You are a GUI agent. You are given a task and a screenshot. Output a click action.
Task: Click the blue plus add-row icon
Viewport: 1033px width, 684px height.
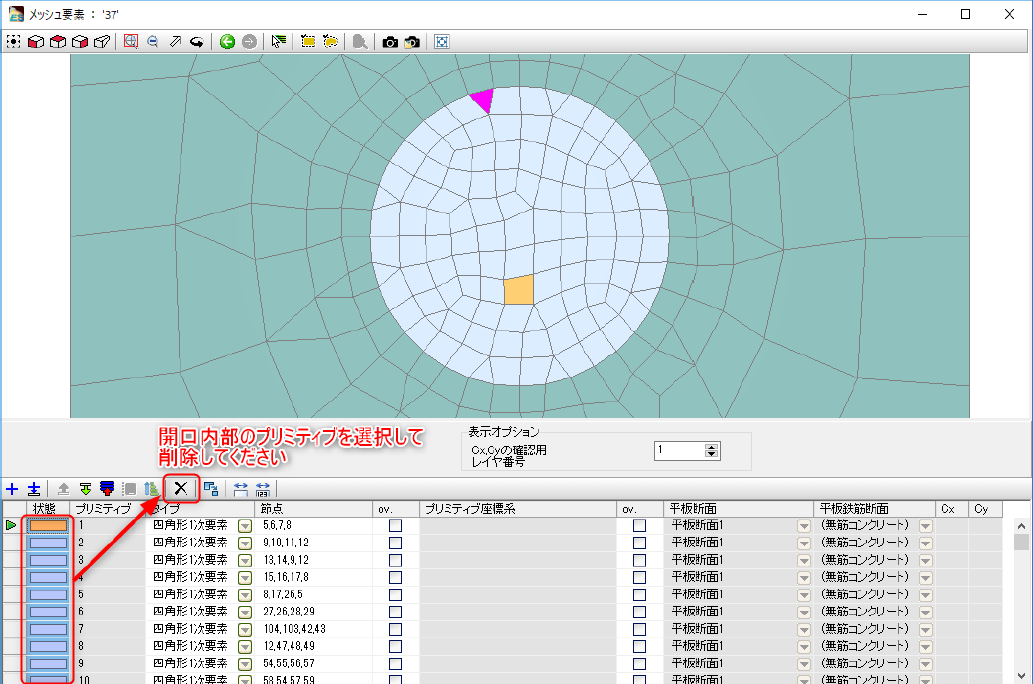click(x=12, y=489)
